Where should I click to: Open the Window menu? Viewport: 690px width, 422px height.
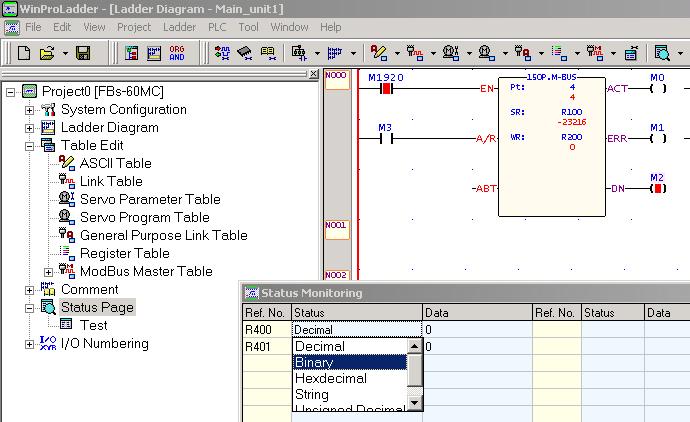(x=289, y=27)
